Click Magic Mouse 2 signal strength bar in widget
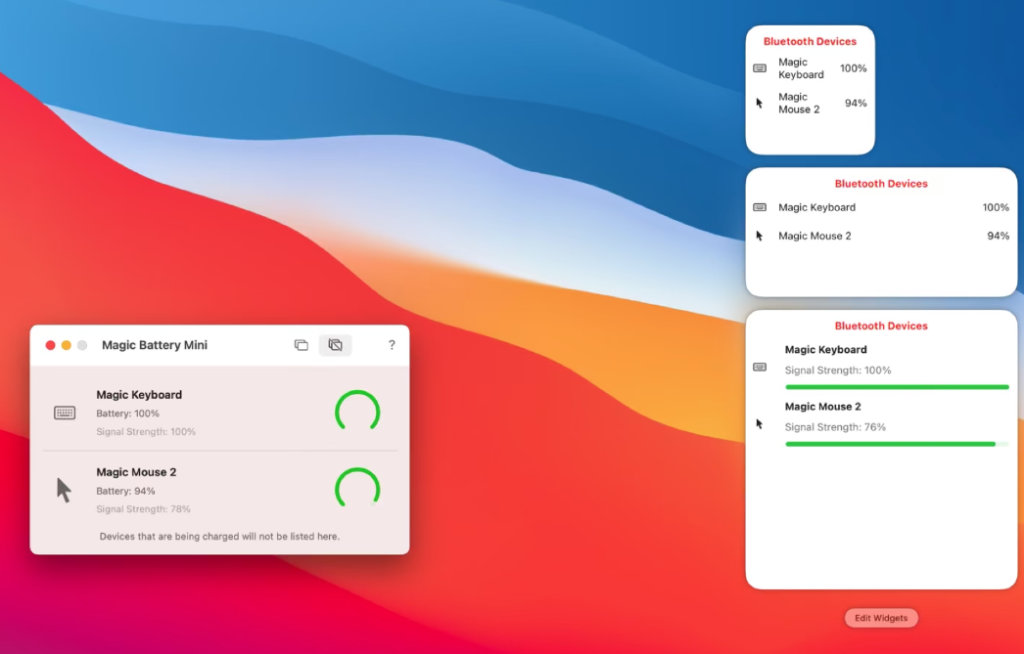 pos(897,444)
